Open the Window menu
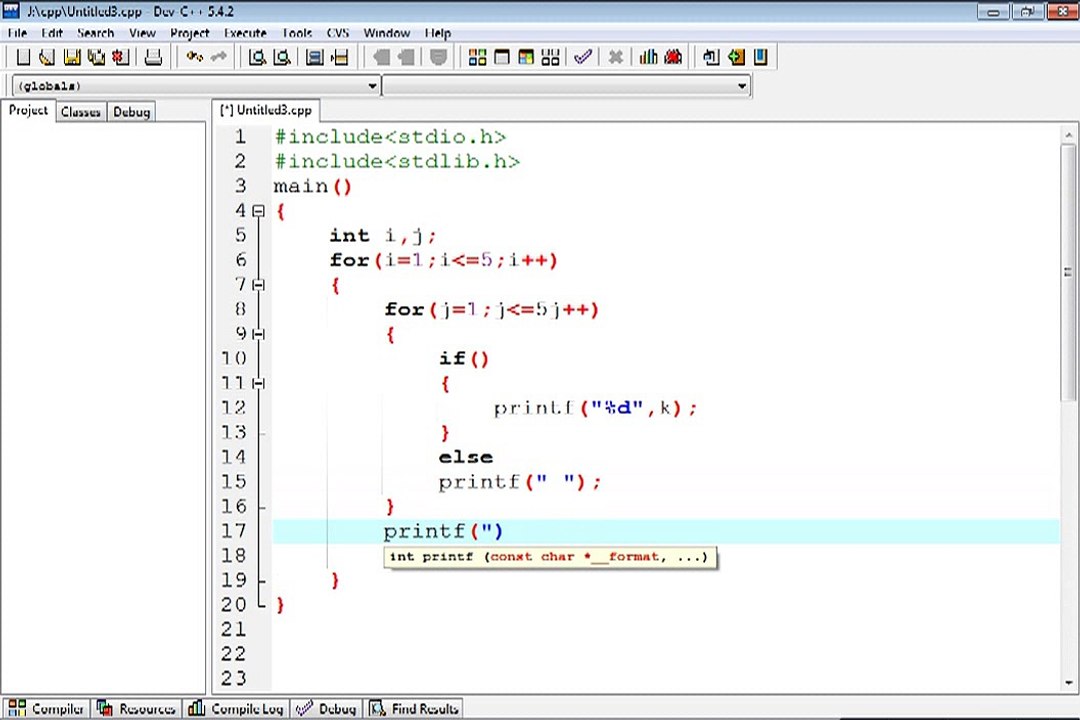Image resolution: width=1080 pixels, height=720 pixels. (386, 32)
